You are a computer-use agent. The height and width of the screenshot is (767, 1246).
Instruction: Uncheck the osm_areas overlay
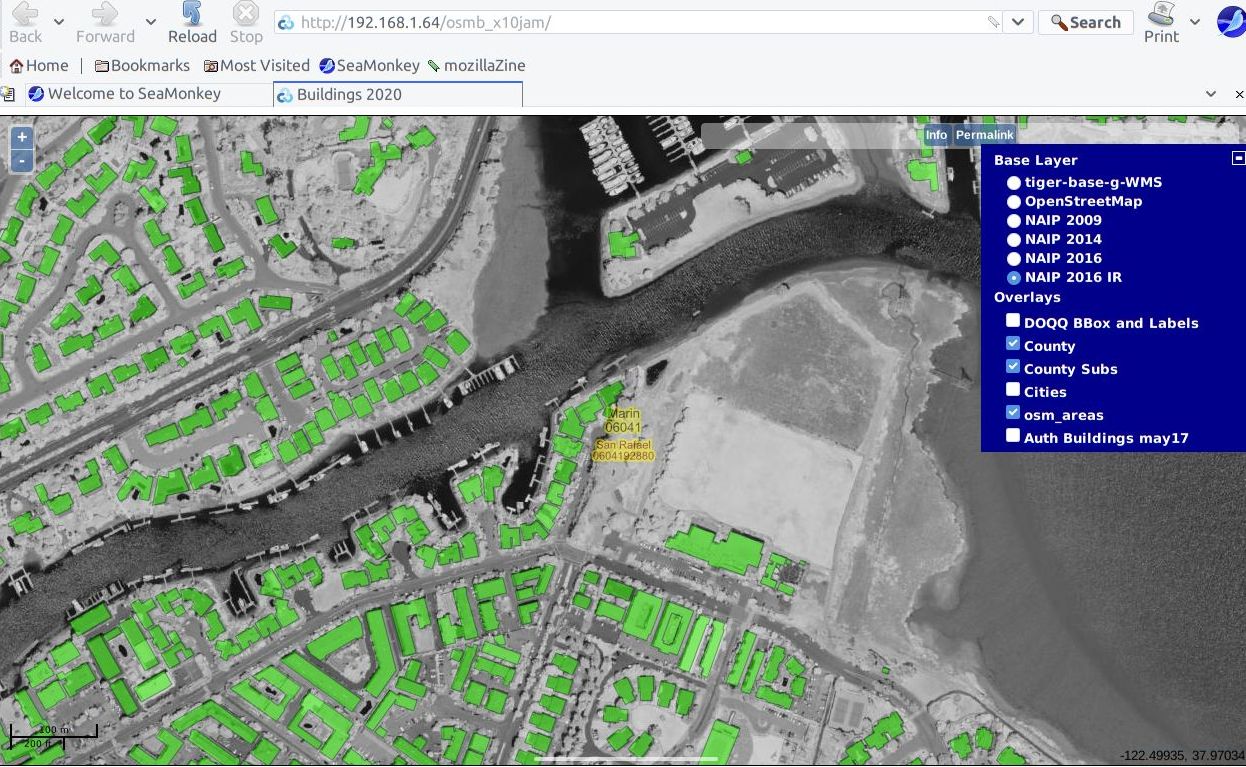[1013, 413]
